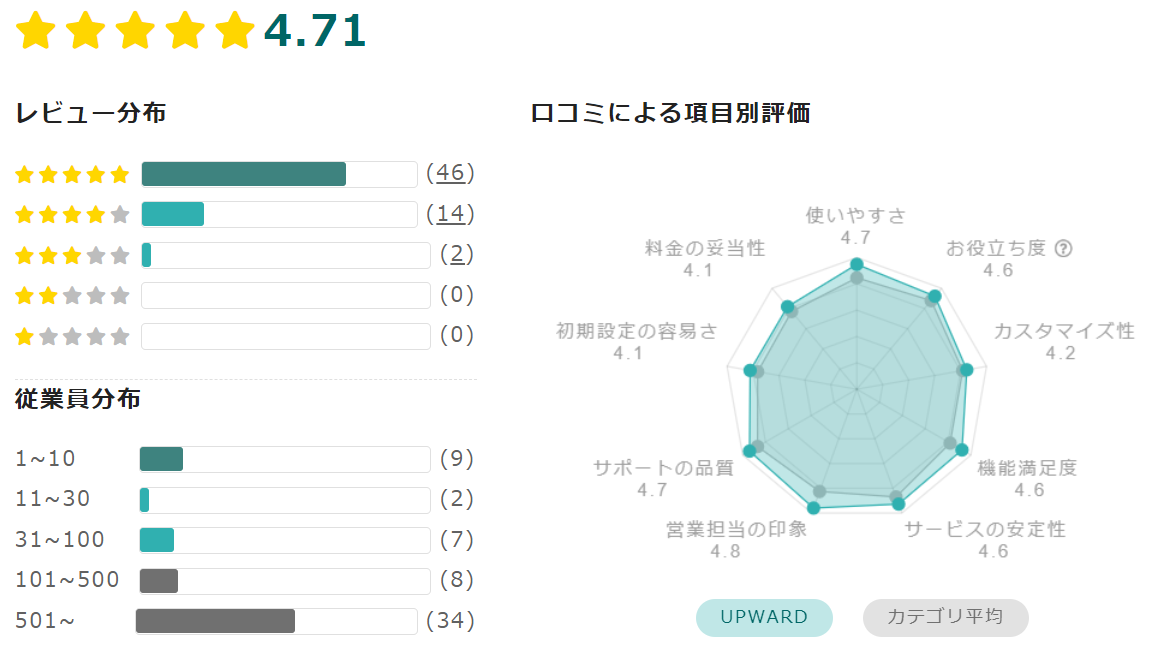Click the four-star review distribution bar

tap(279, 214)
